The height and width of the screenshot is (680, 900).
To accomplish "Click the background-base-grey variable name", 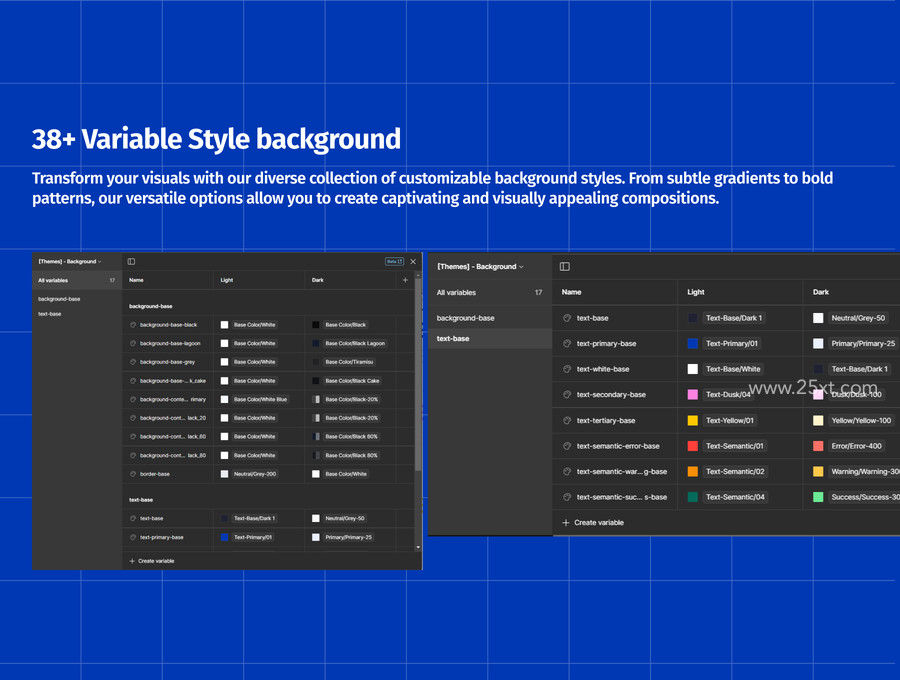I will [x=167, y=362].
